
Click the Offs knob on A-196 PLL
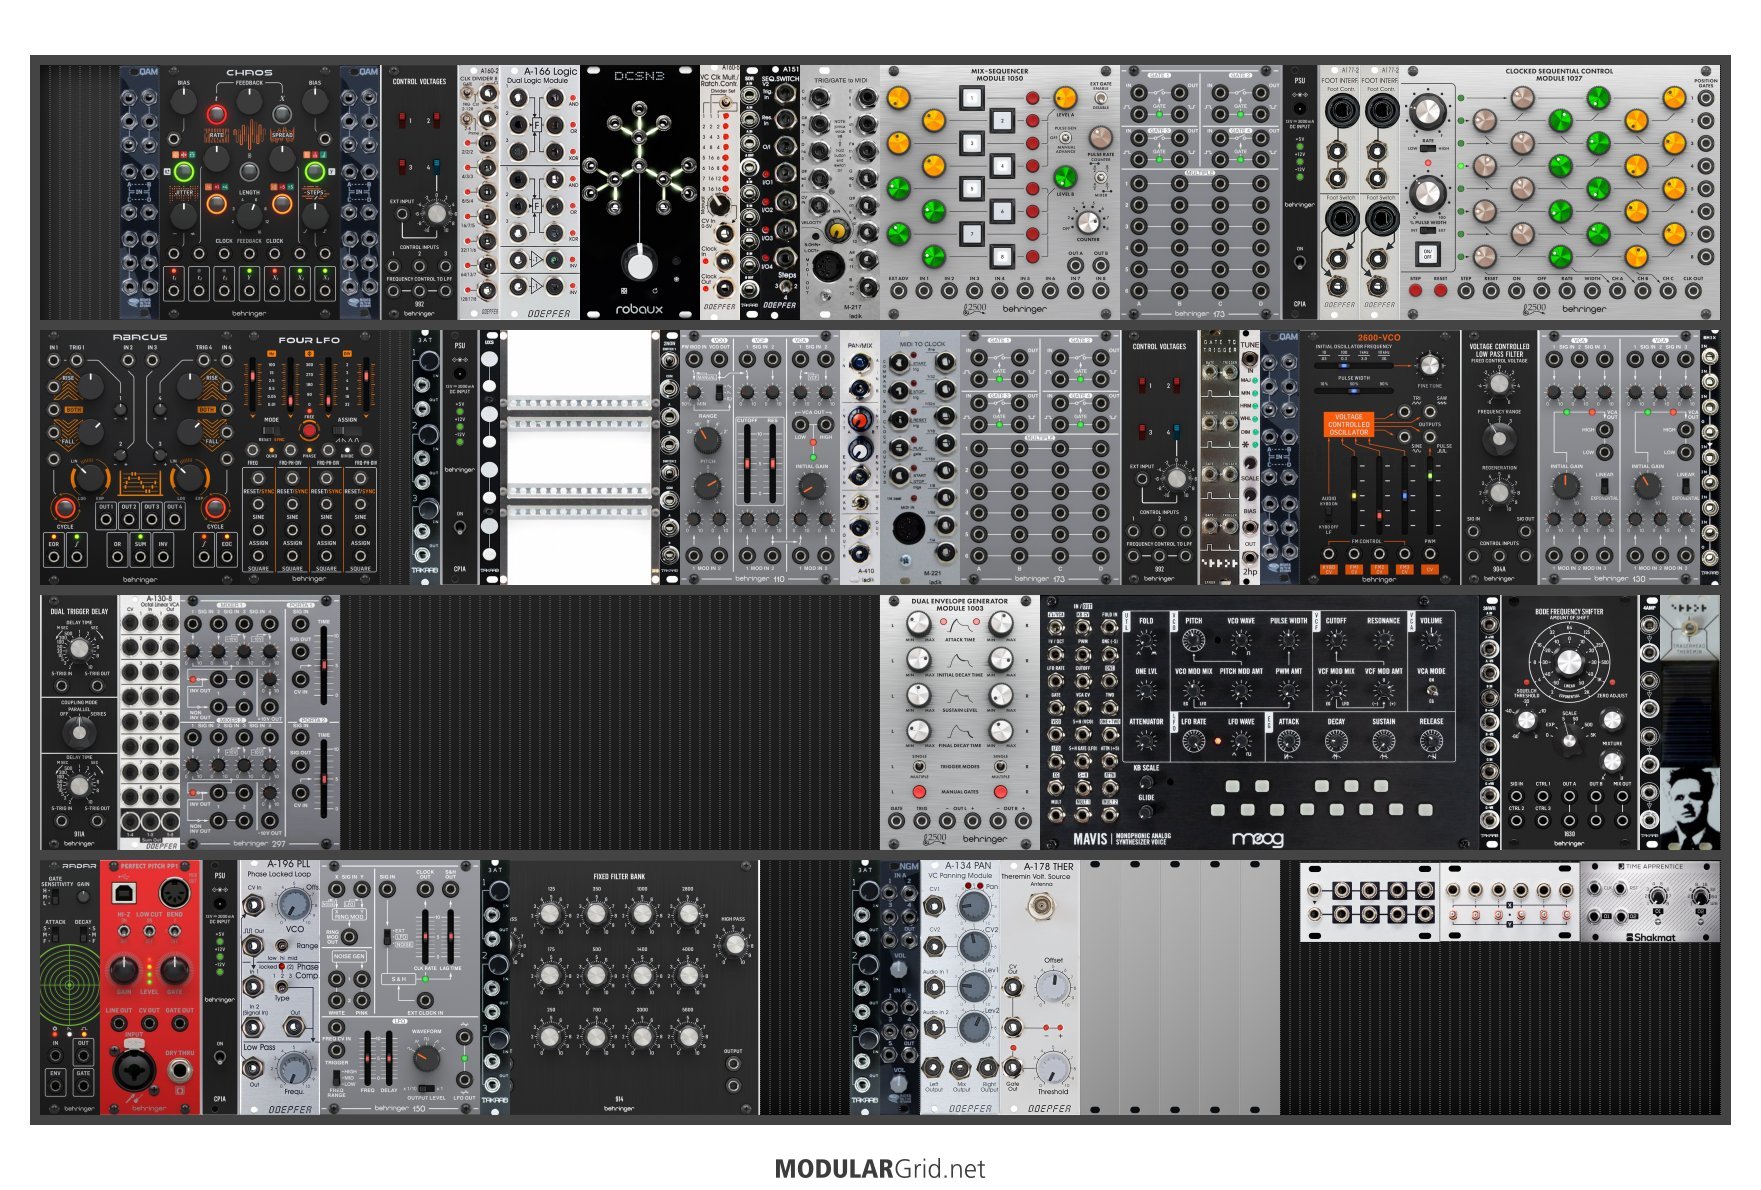pyautogui.click(x=294, y=905)
